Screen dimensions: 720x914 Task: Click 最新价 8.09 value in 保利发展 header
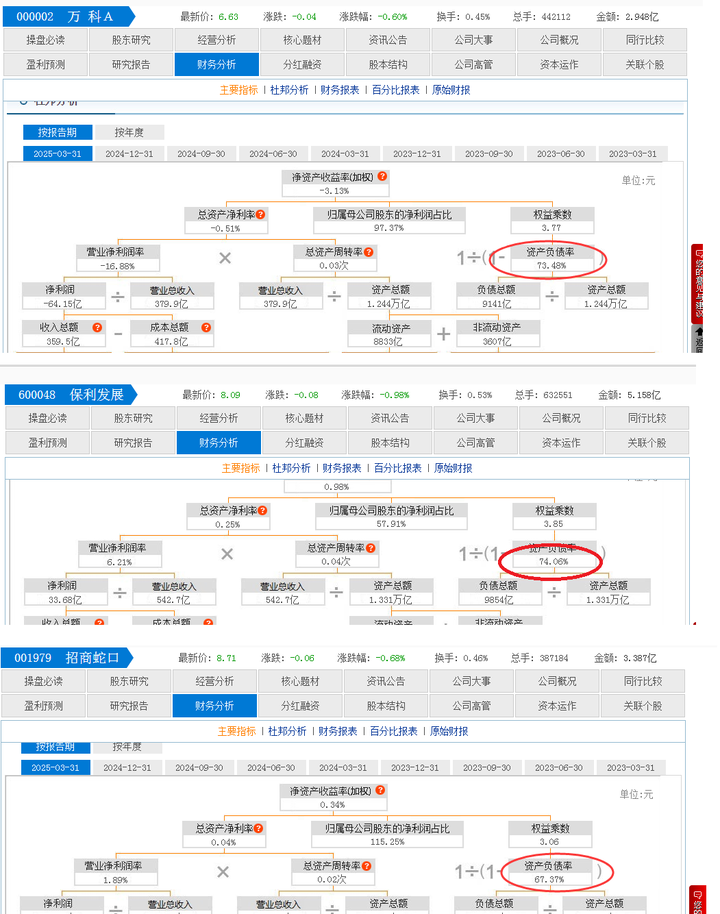(230, 395)
